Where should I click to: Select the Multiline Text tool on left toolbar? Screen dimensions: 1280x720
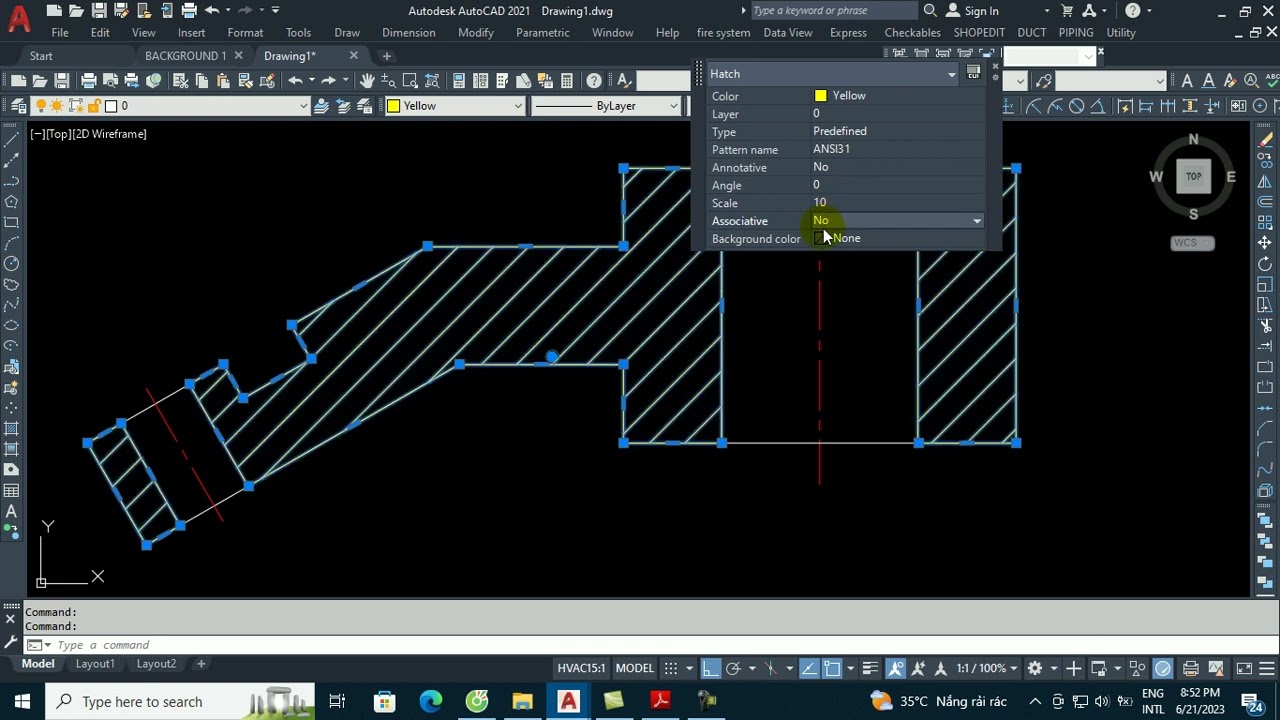[11, 511]
